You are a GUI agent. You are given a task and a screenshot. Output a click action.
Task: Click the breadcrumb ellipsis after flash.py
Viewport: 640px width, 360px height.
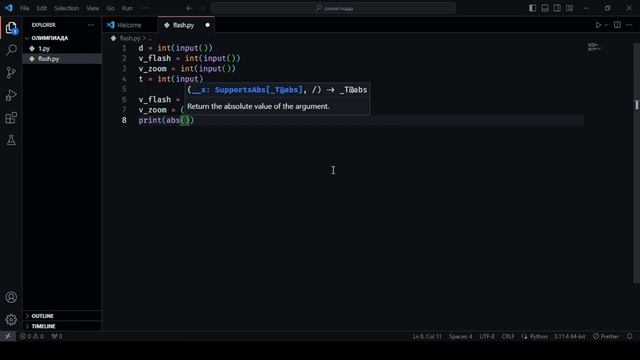(149, 38)
